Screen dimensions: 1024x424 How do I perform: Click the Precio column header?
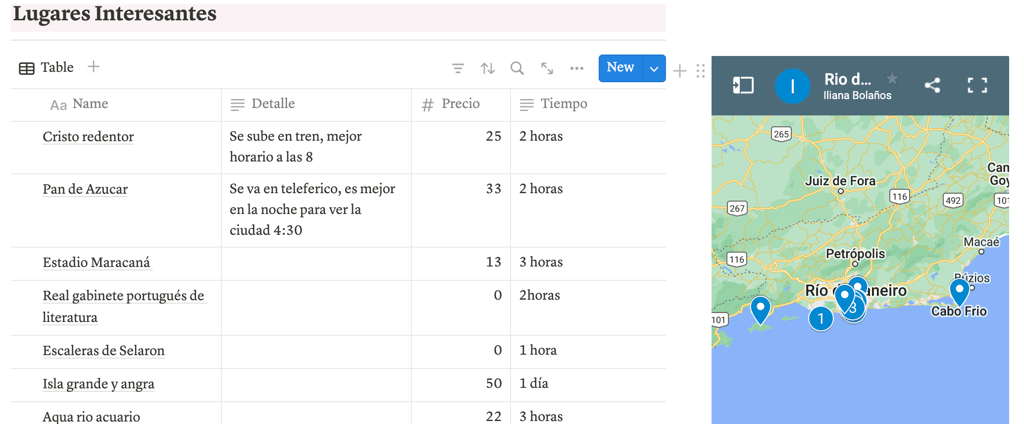[461, 105]
